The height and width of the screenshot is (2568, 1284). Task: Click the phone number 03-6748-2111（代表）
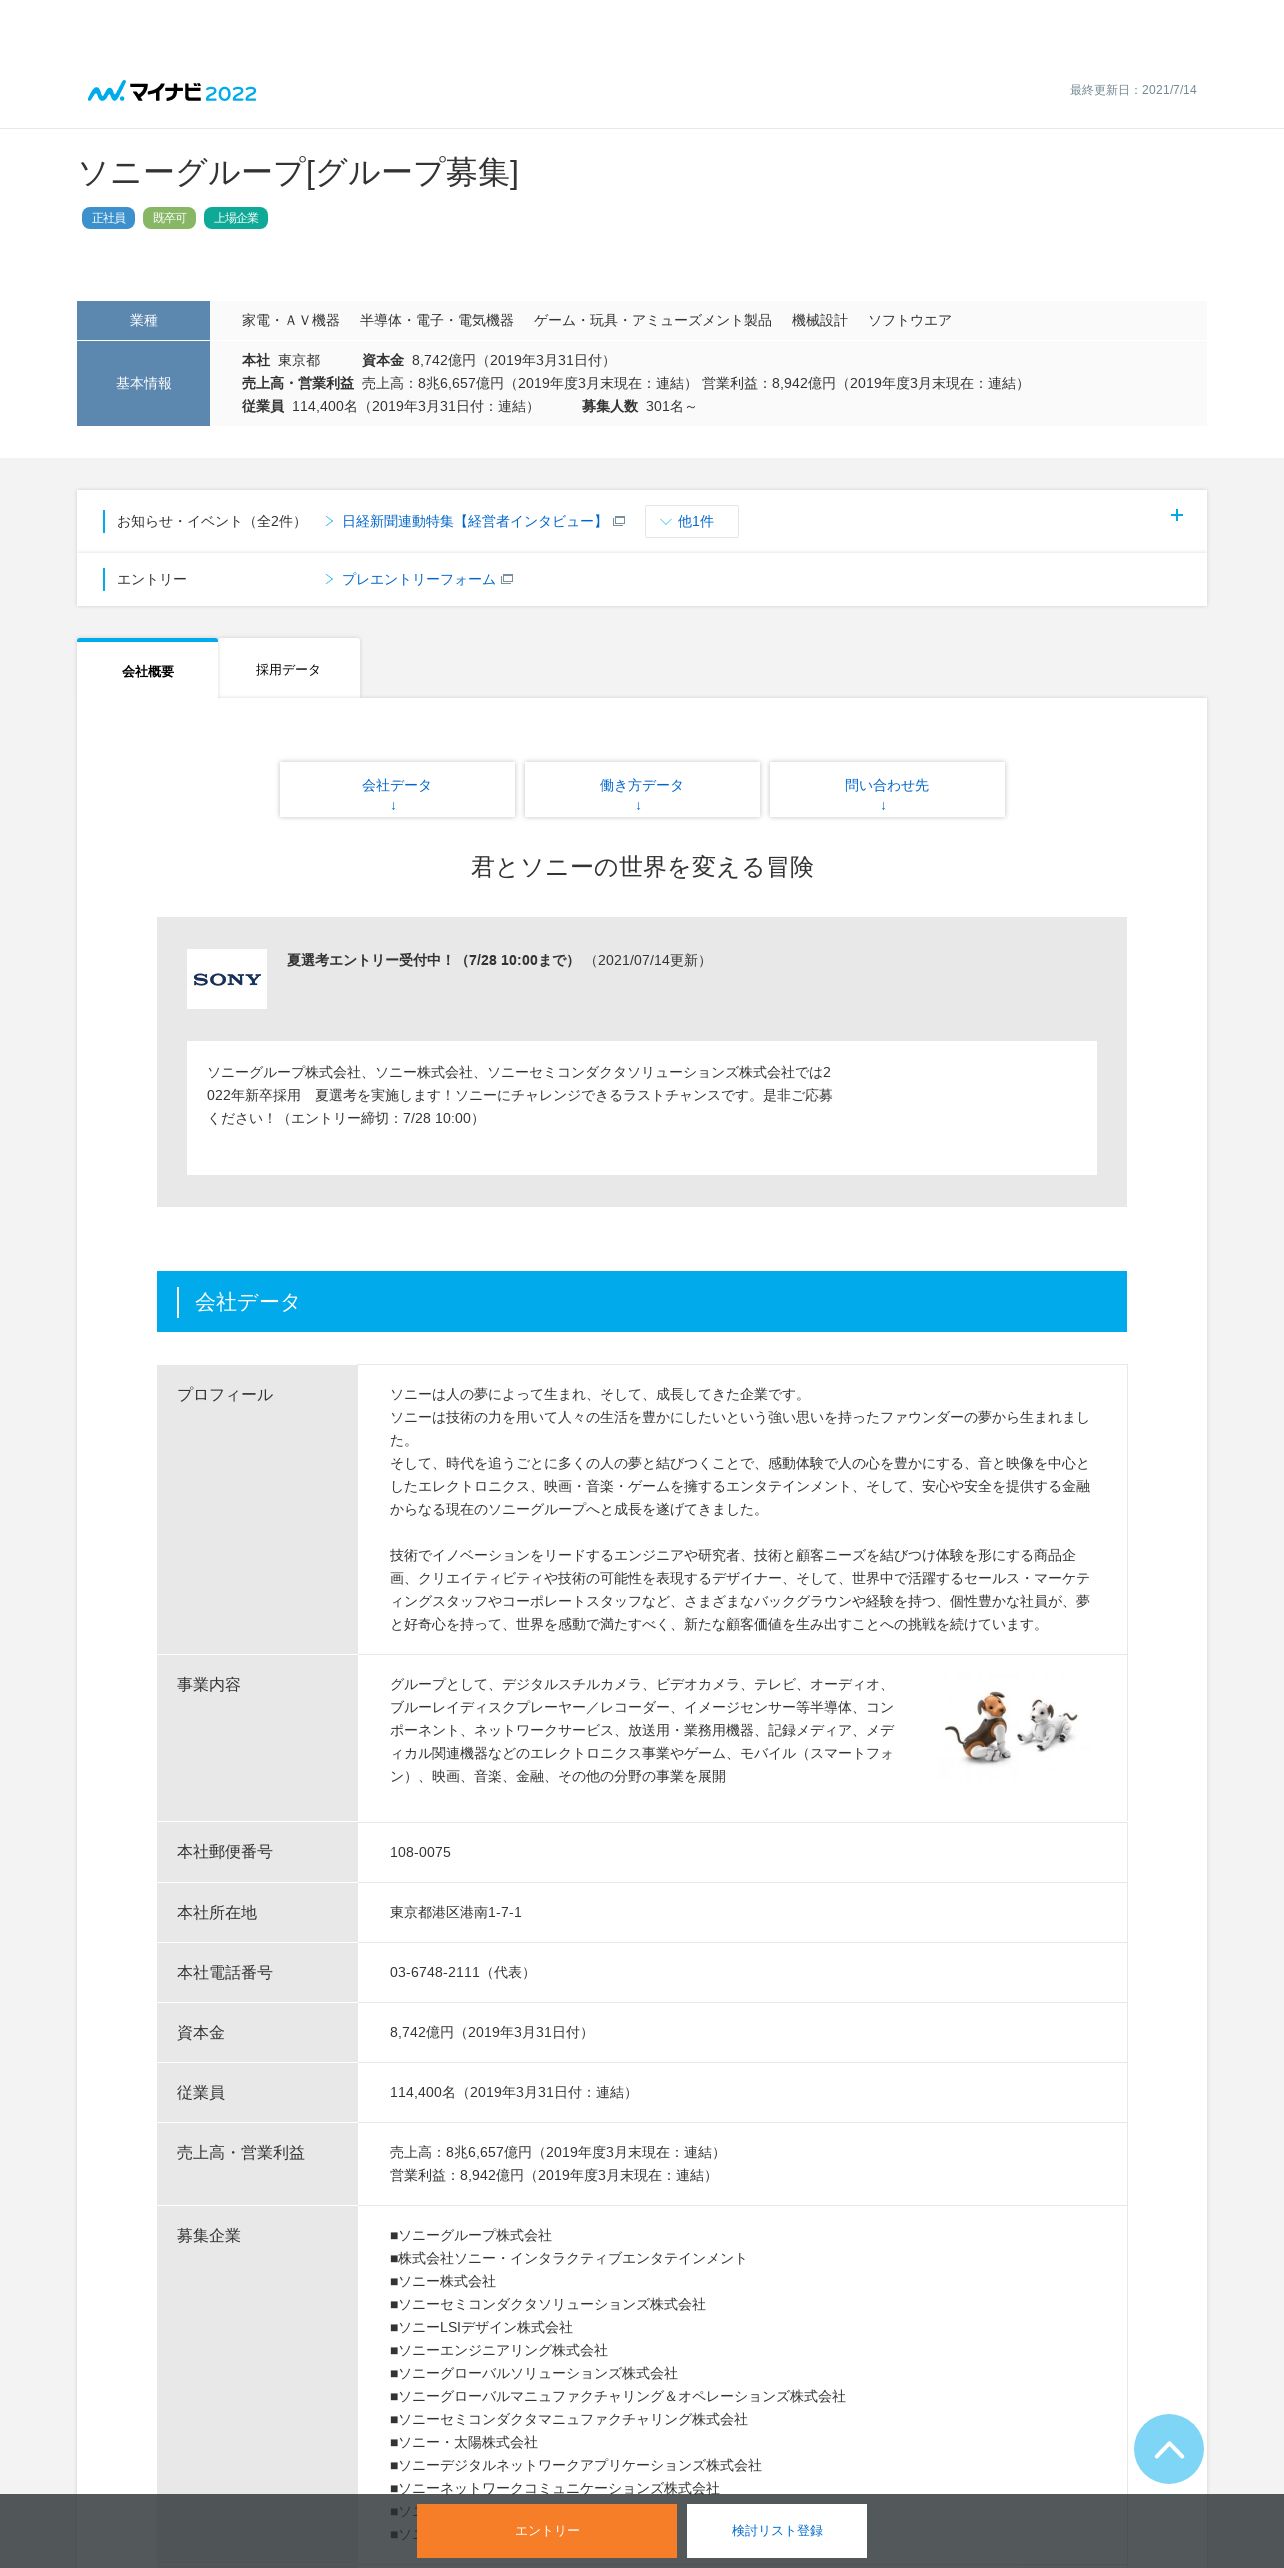click(463, 1972)
